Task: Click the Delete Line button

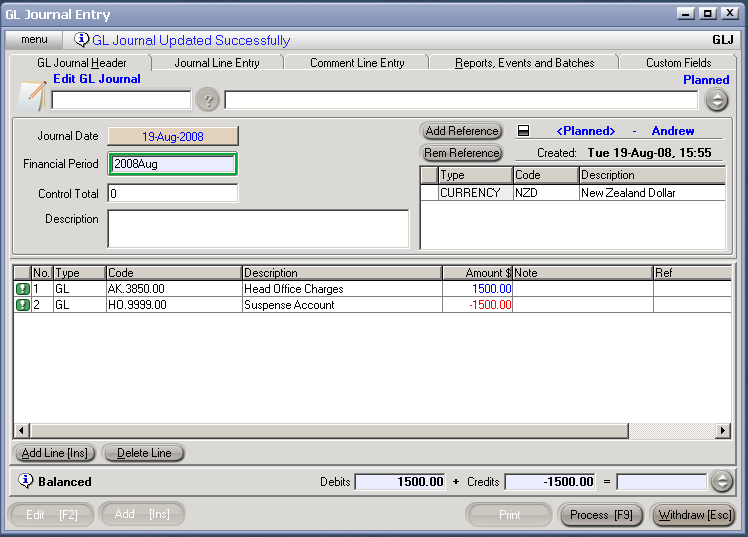Action: (144, 453)
